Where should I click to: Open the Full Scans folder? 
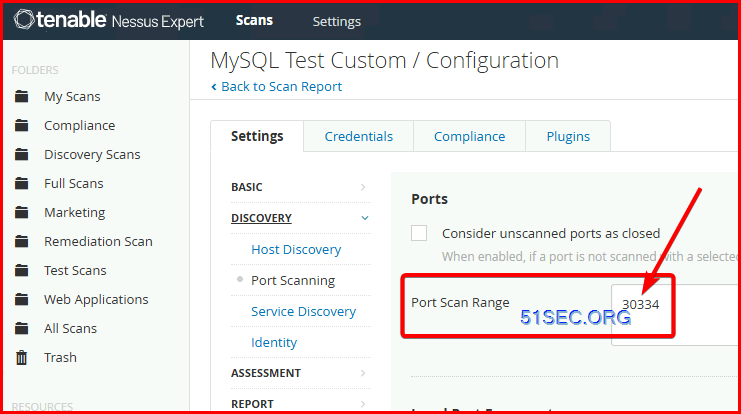tap(74, 183)
